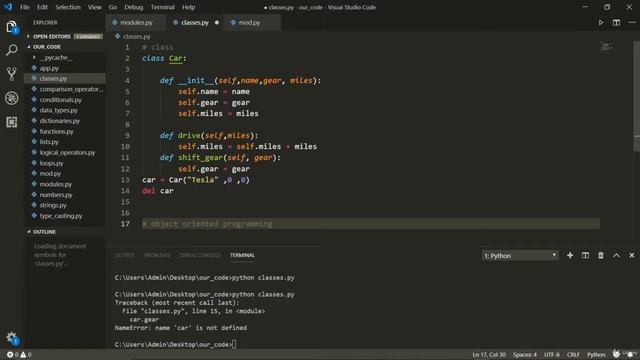Viewport: 640px width, 360px height.
Task: Open data_types.py in the explorer
Action: pyautogui.click(x=65, y=110)
